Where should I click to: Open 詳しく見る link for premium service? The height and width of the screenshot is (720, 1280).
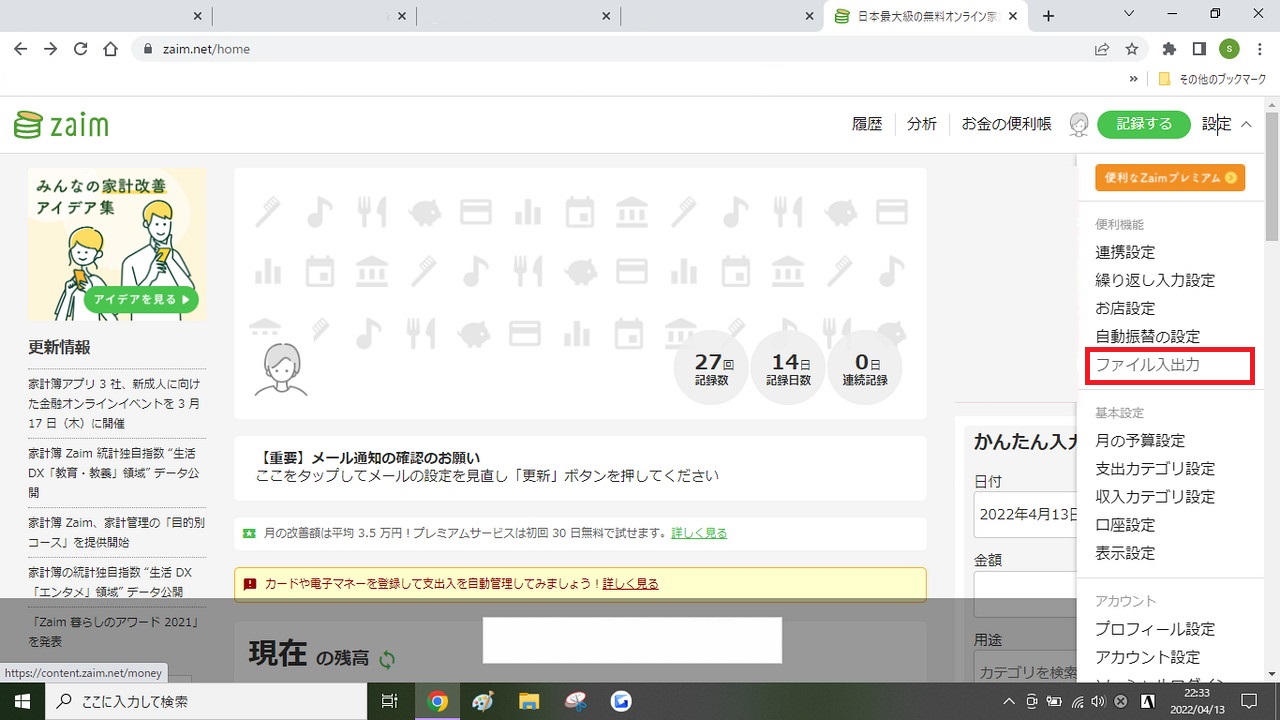coord(699,533)
